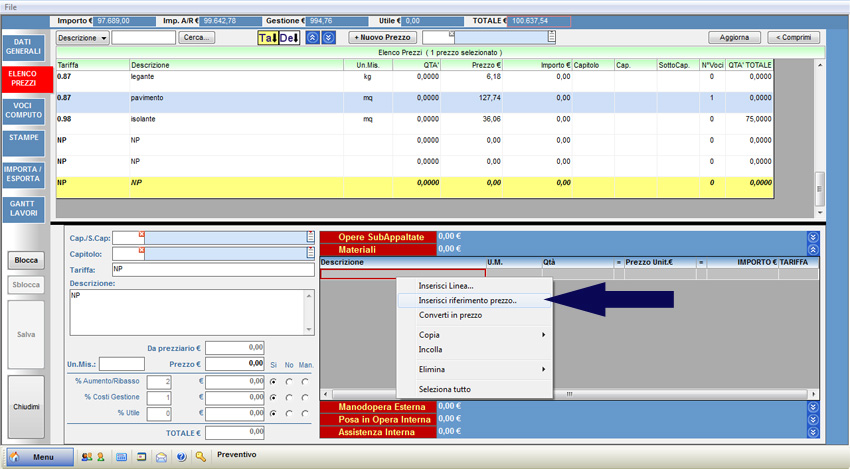Screen dimensions: 850x469
Task: Click the Tariffa input field
Action: click(x=212, y=270)
